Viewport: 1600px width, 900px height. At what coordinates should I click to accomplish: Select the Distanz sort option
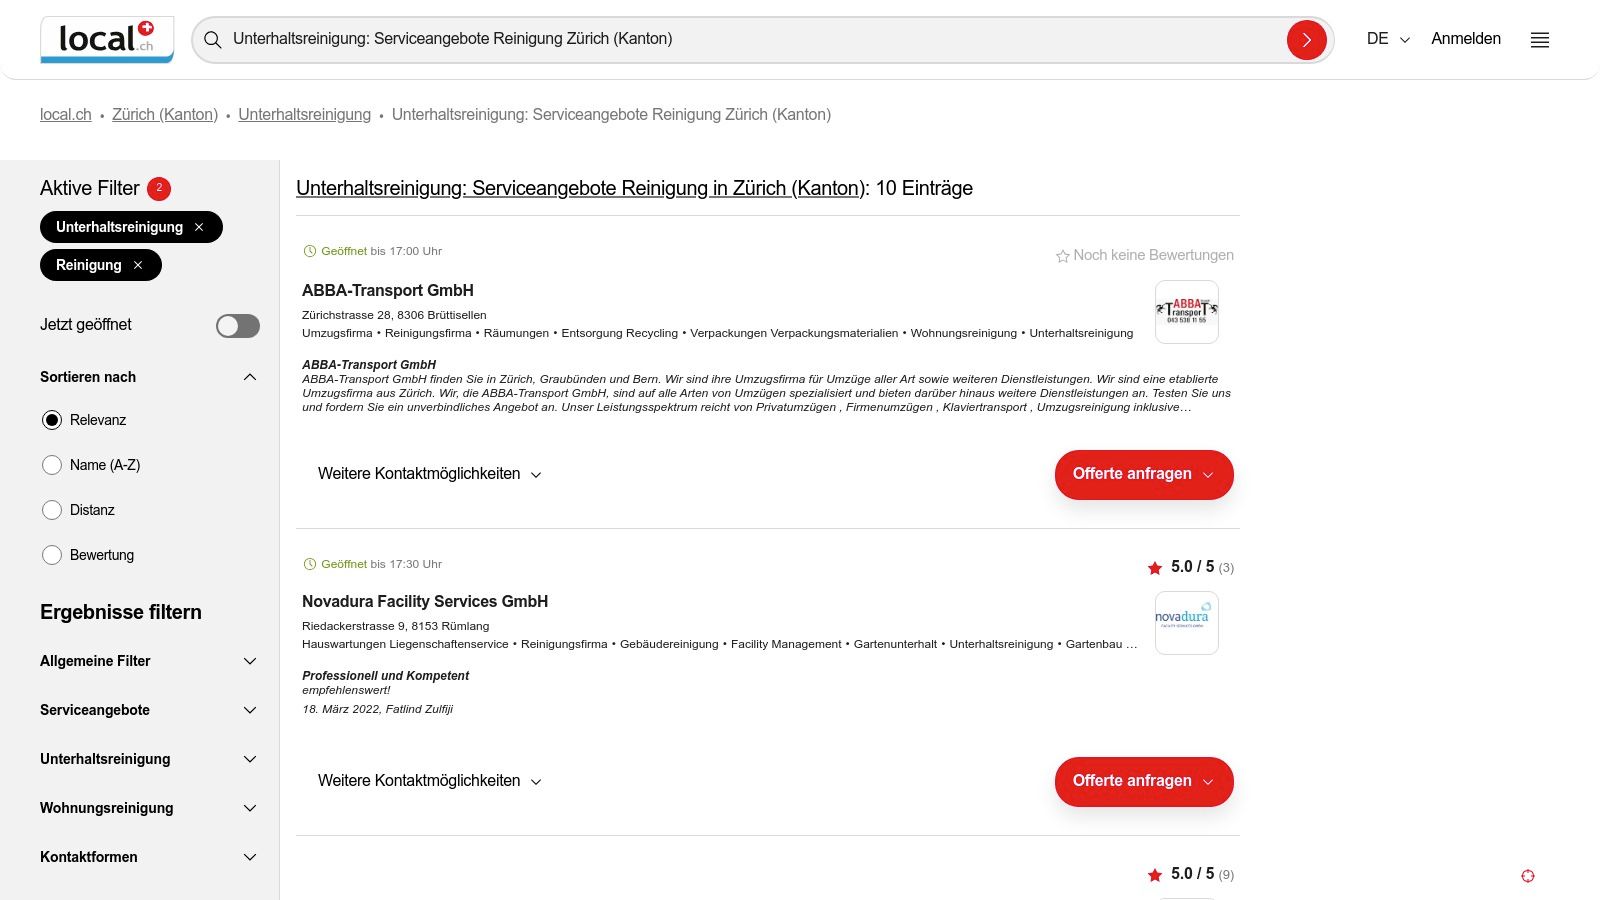tap(52, 510)
